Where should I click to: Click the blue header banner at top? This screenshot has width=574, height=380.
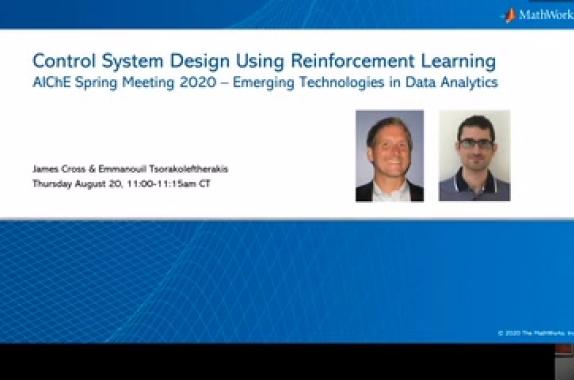[287, 14]
